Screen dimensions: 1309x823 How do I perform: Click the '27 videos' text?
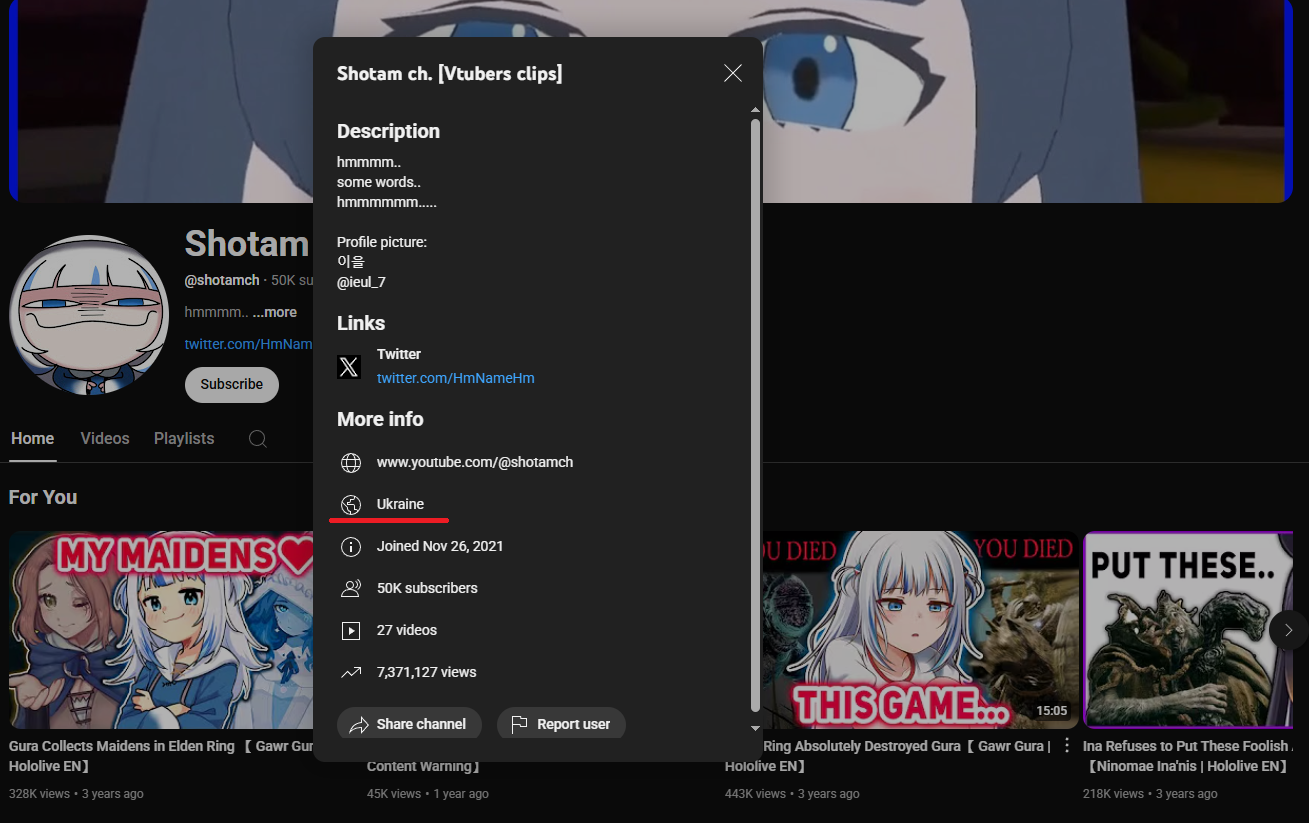pyautogui.click(x=407, y=630)
